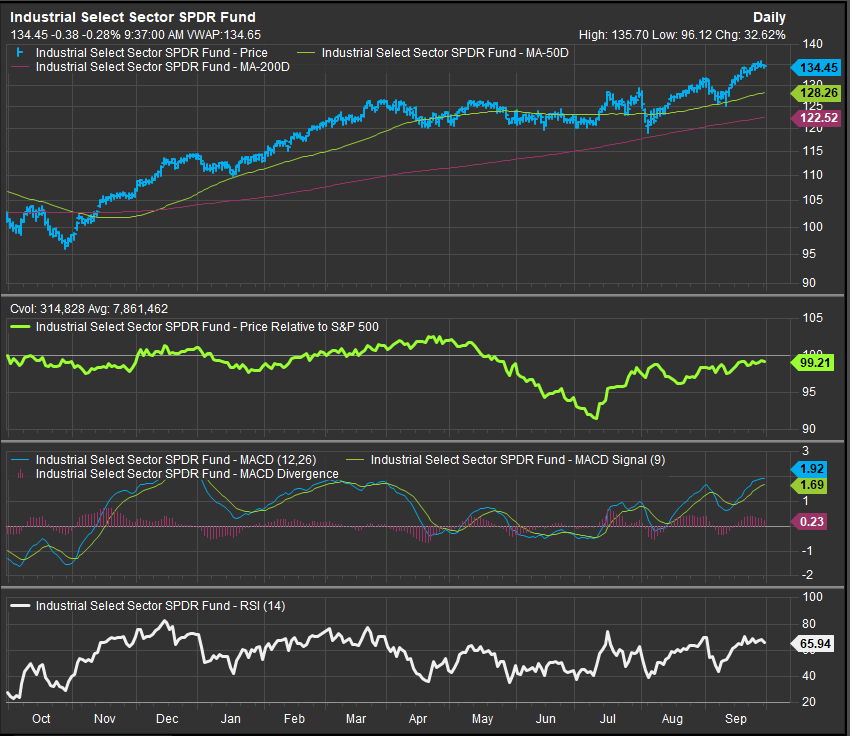Click the 140 price axis label
The image size is (850, 736).
[813, 44]
